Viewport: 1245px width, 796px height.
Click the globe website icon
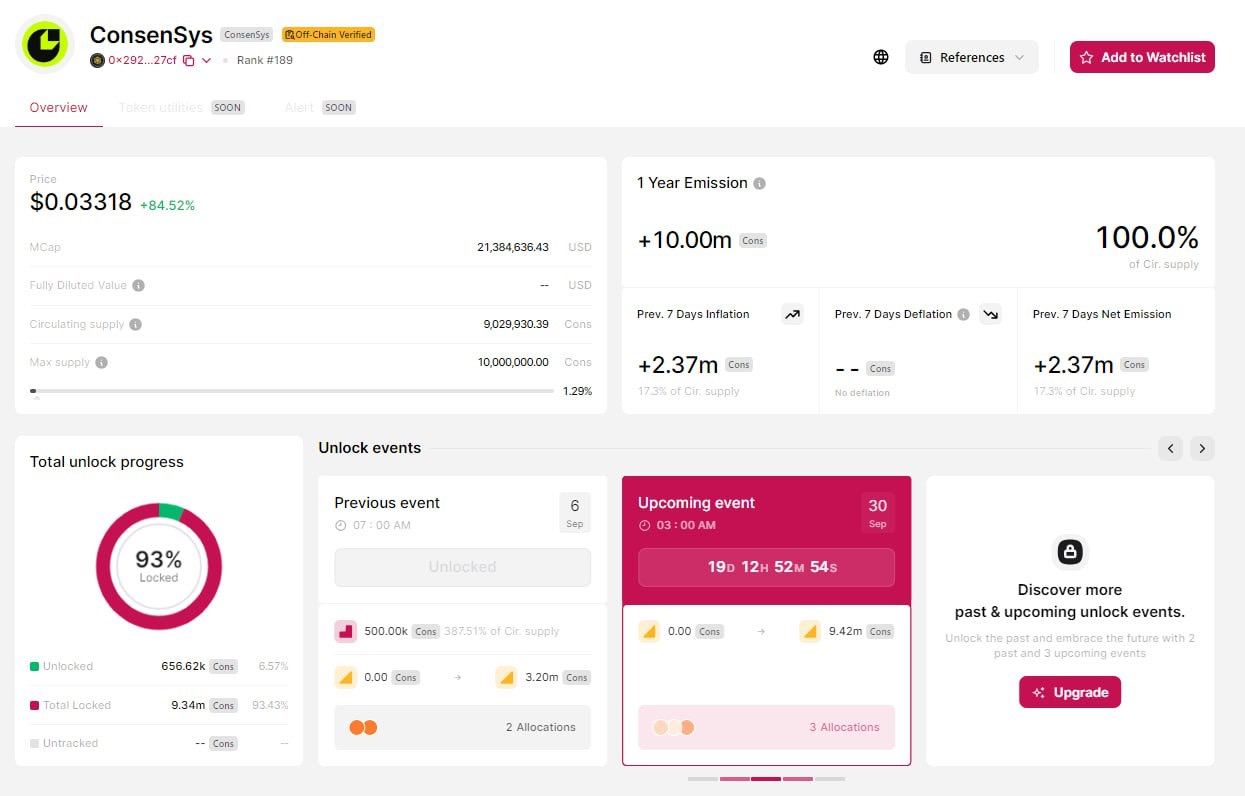(x=880, y=57)
